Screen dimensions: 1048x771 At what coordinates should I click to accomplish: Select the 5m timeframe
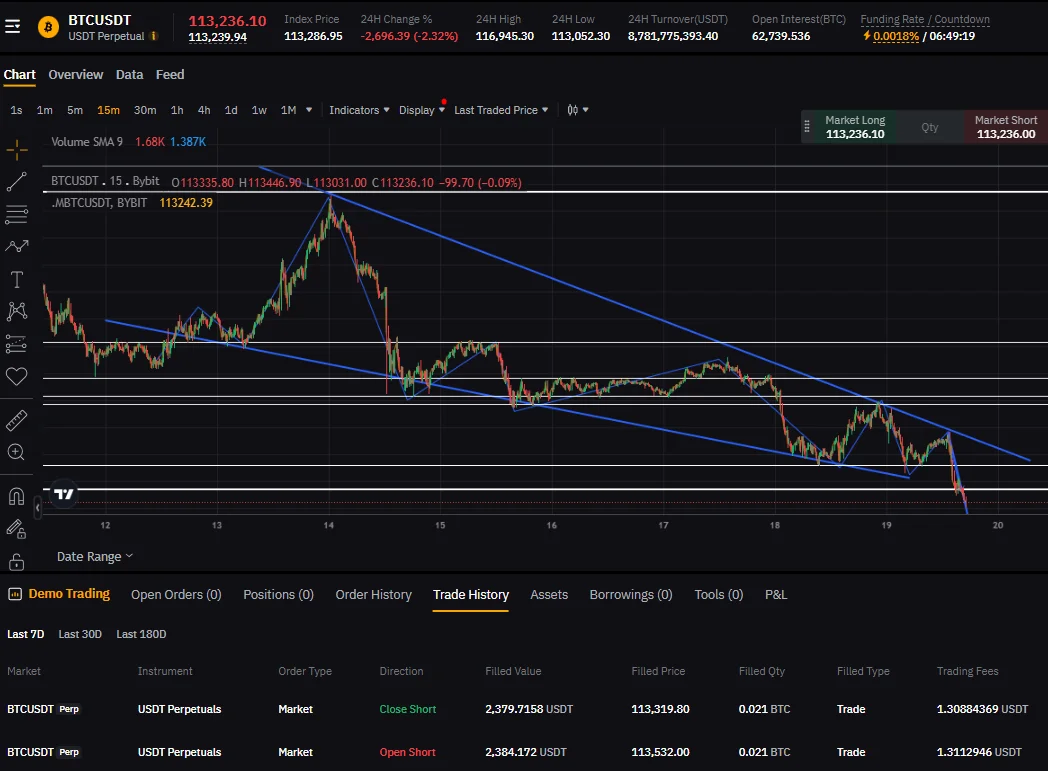coord(75,110)
